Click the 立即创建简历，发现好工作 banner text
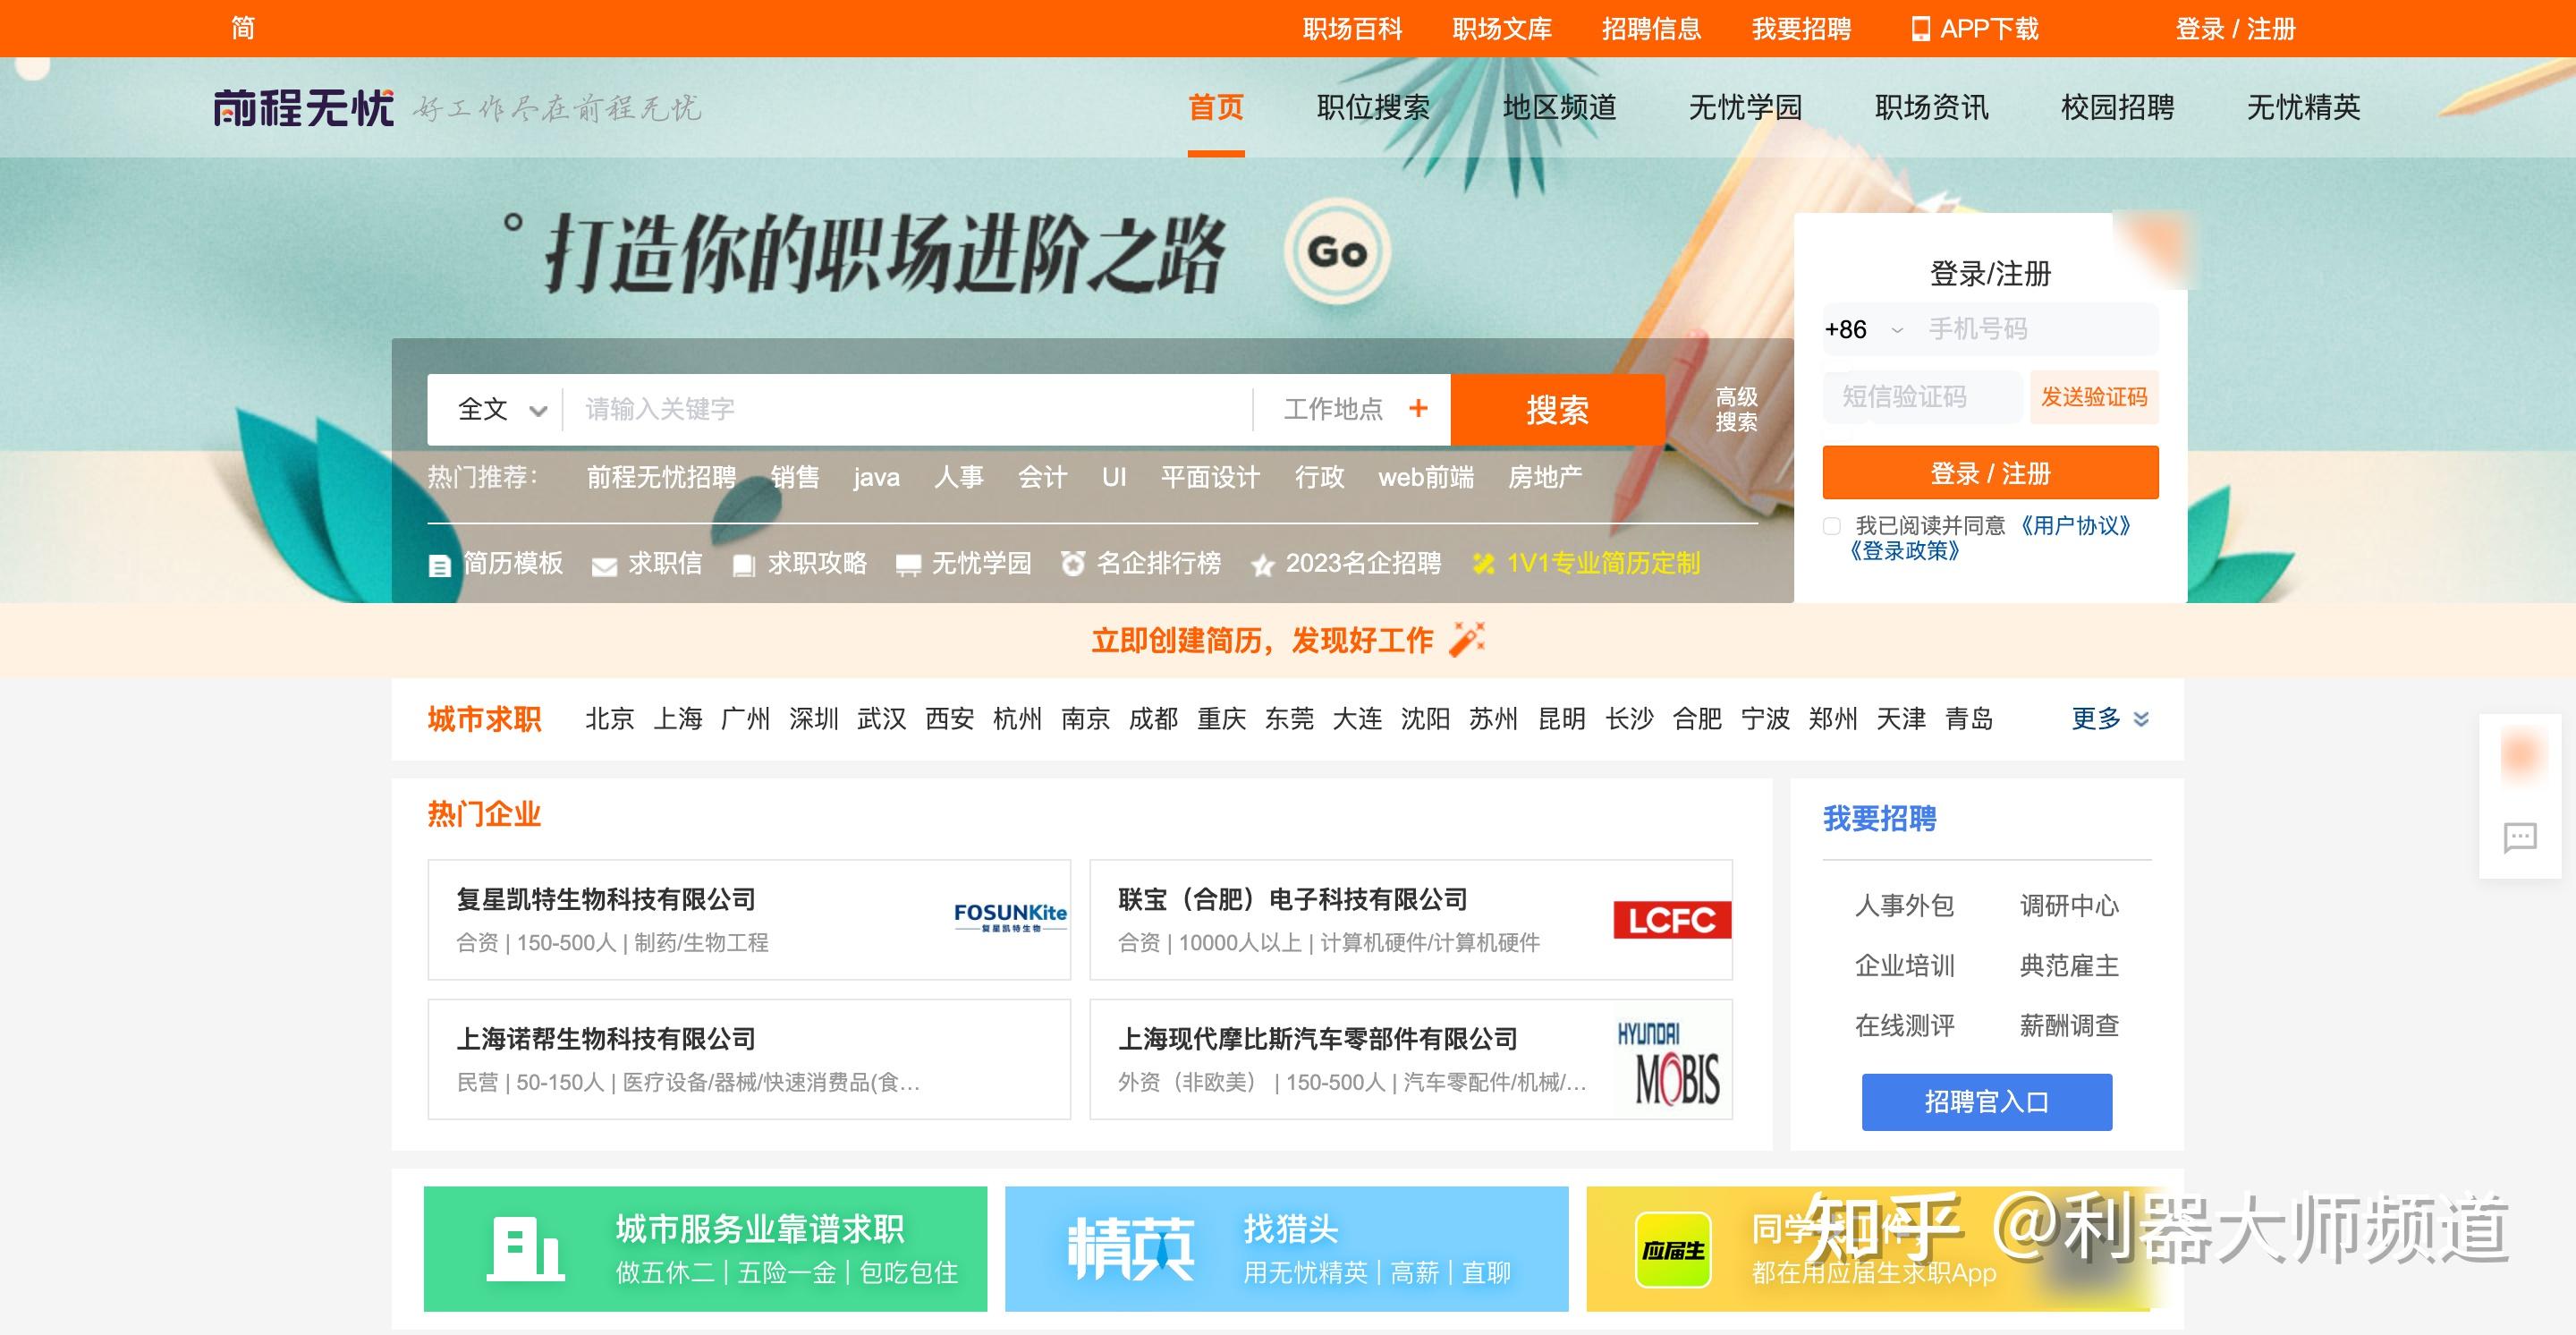 [x=1262, y=640]
